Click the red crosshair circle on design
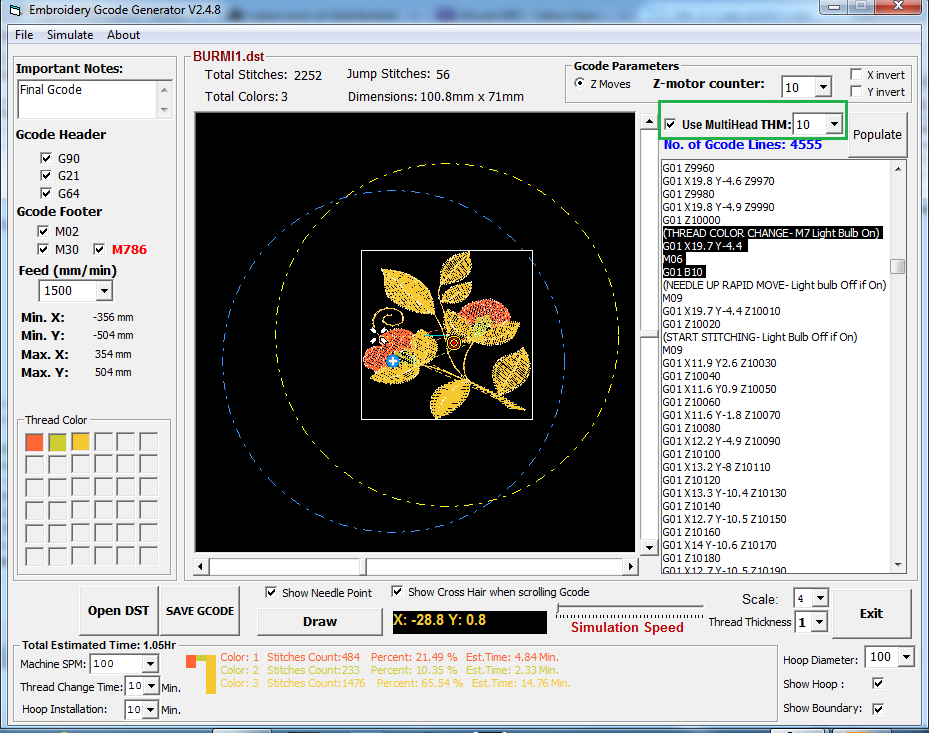This screenshot has height=735, width=934. point(454,343)
